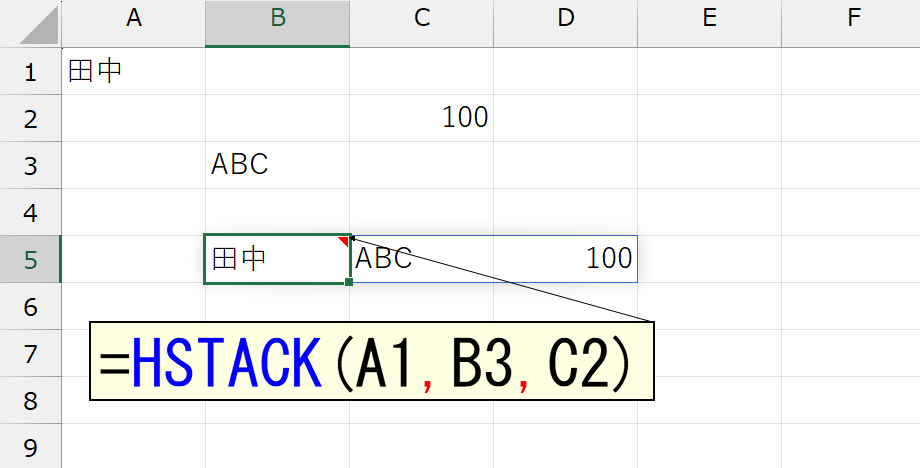
Task: Select column E header
Action: coord(709,23)
